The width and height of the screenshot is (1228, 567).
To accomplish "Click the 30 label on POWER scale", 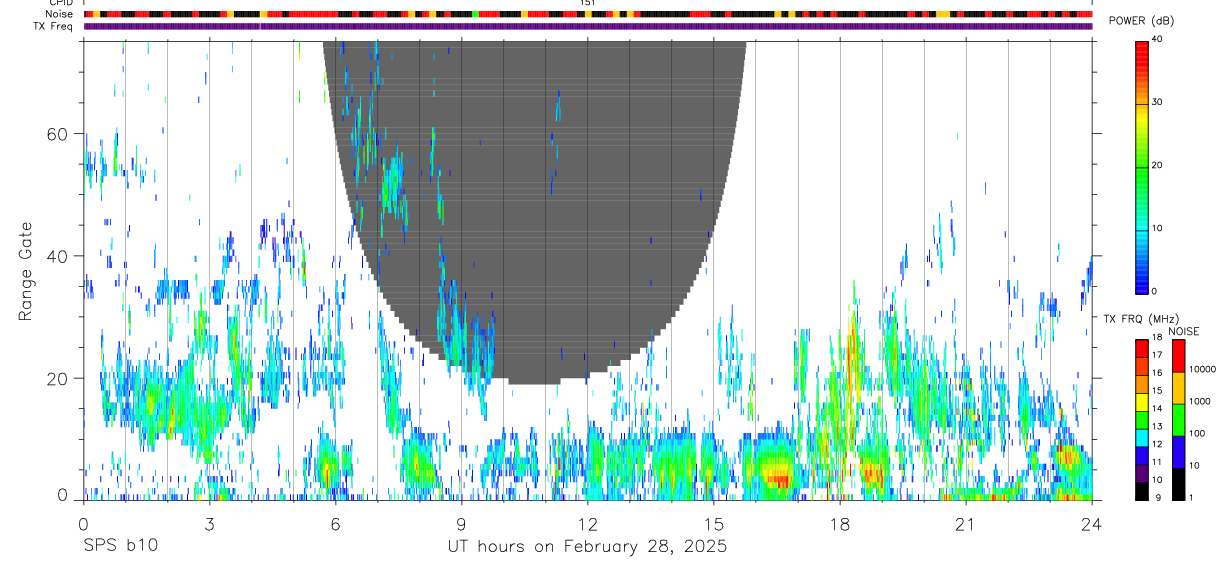I will pyautogui.click(x=1158, y=102).
